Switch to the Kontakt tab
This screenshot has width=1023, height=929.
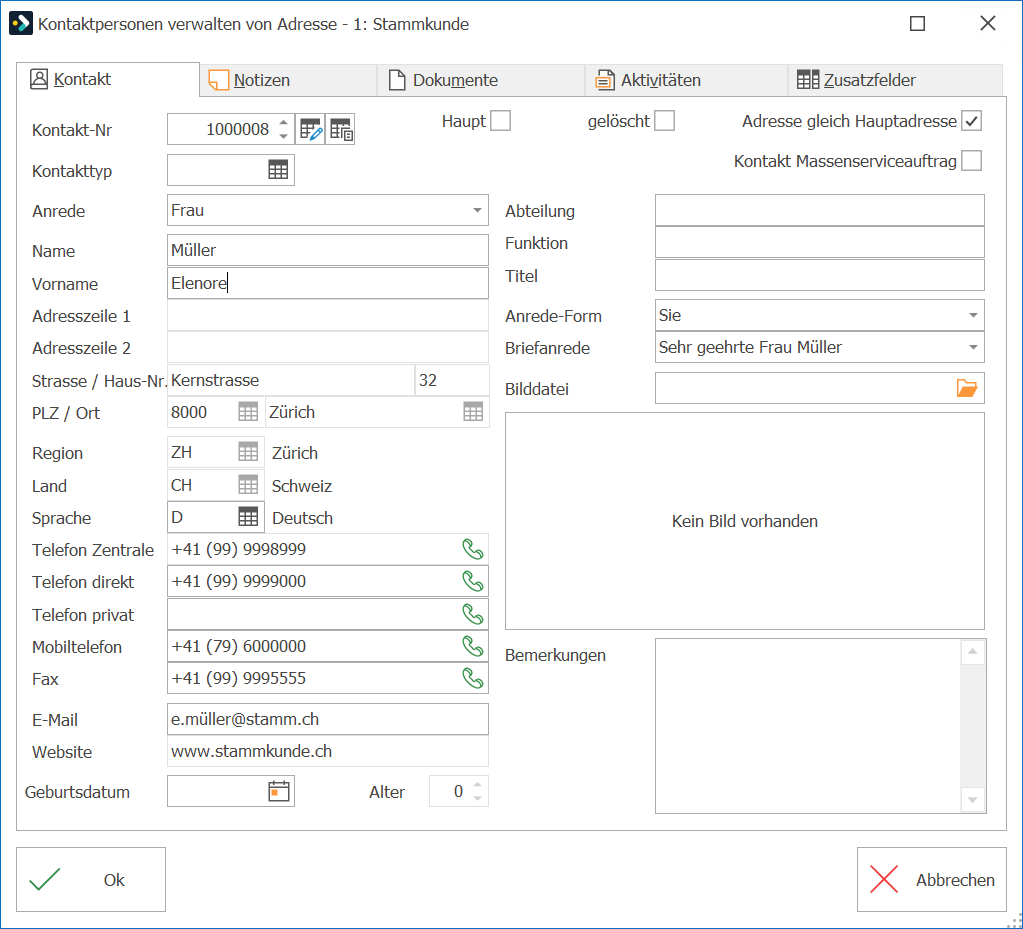[x=108, y=80]
